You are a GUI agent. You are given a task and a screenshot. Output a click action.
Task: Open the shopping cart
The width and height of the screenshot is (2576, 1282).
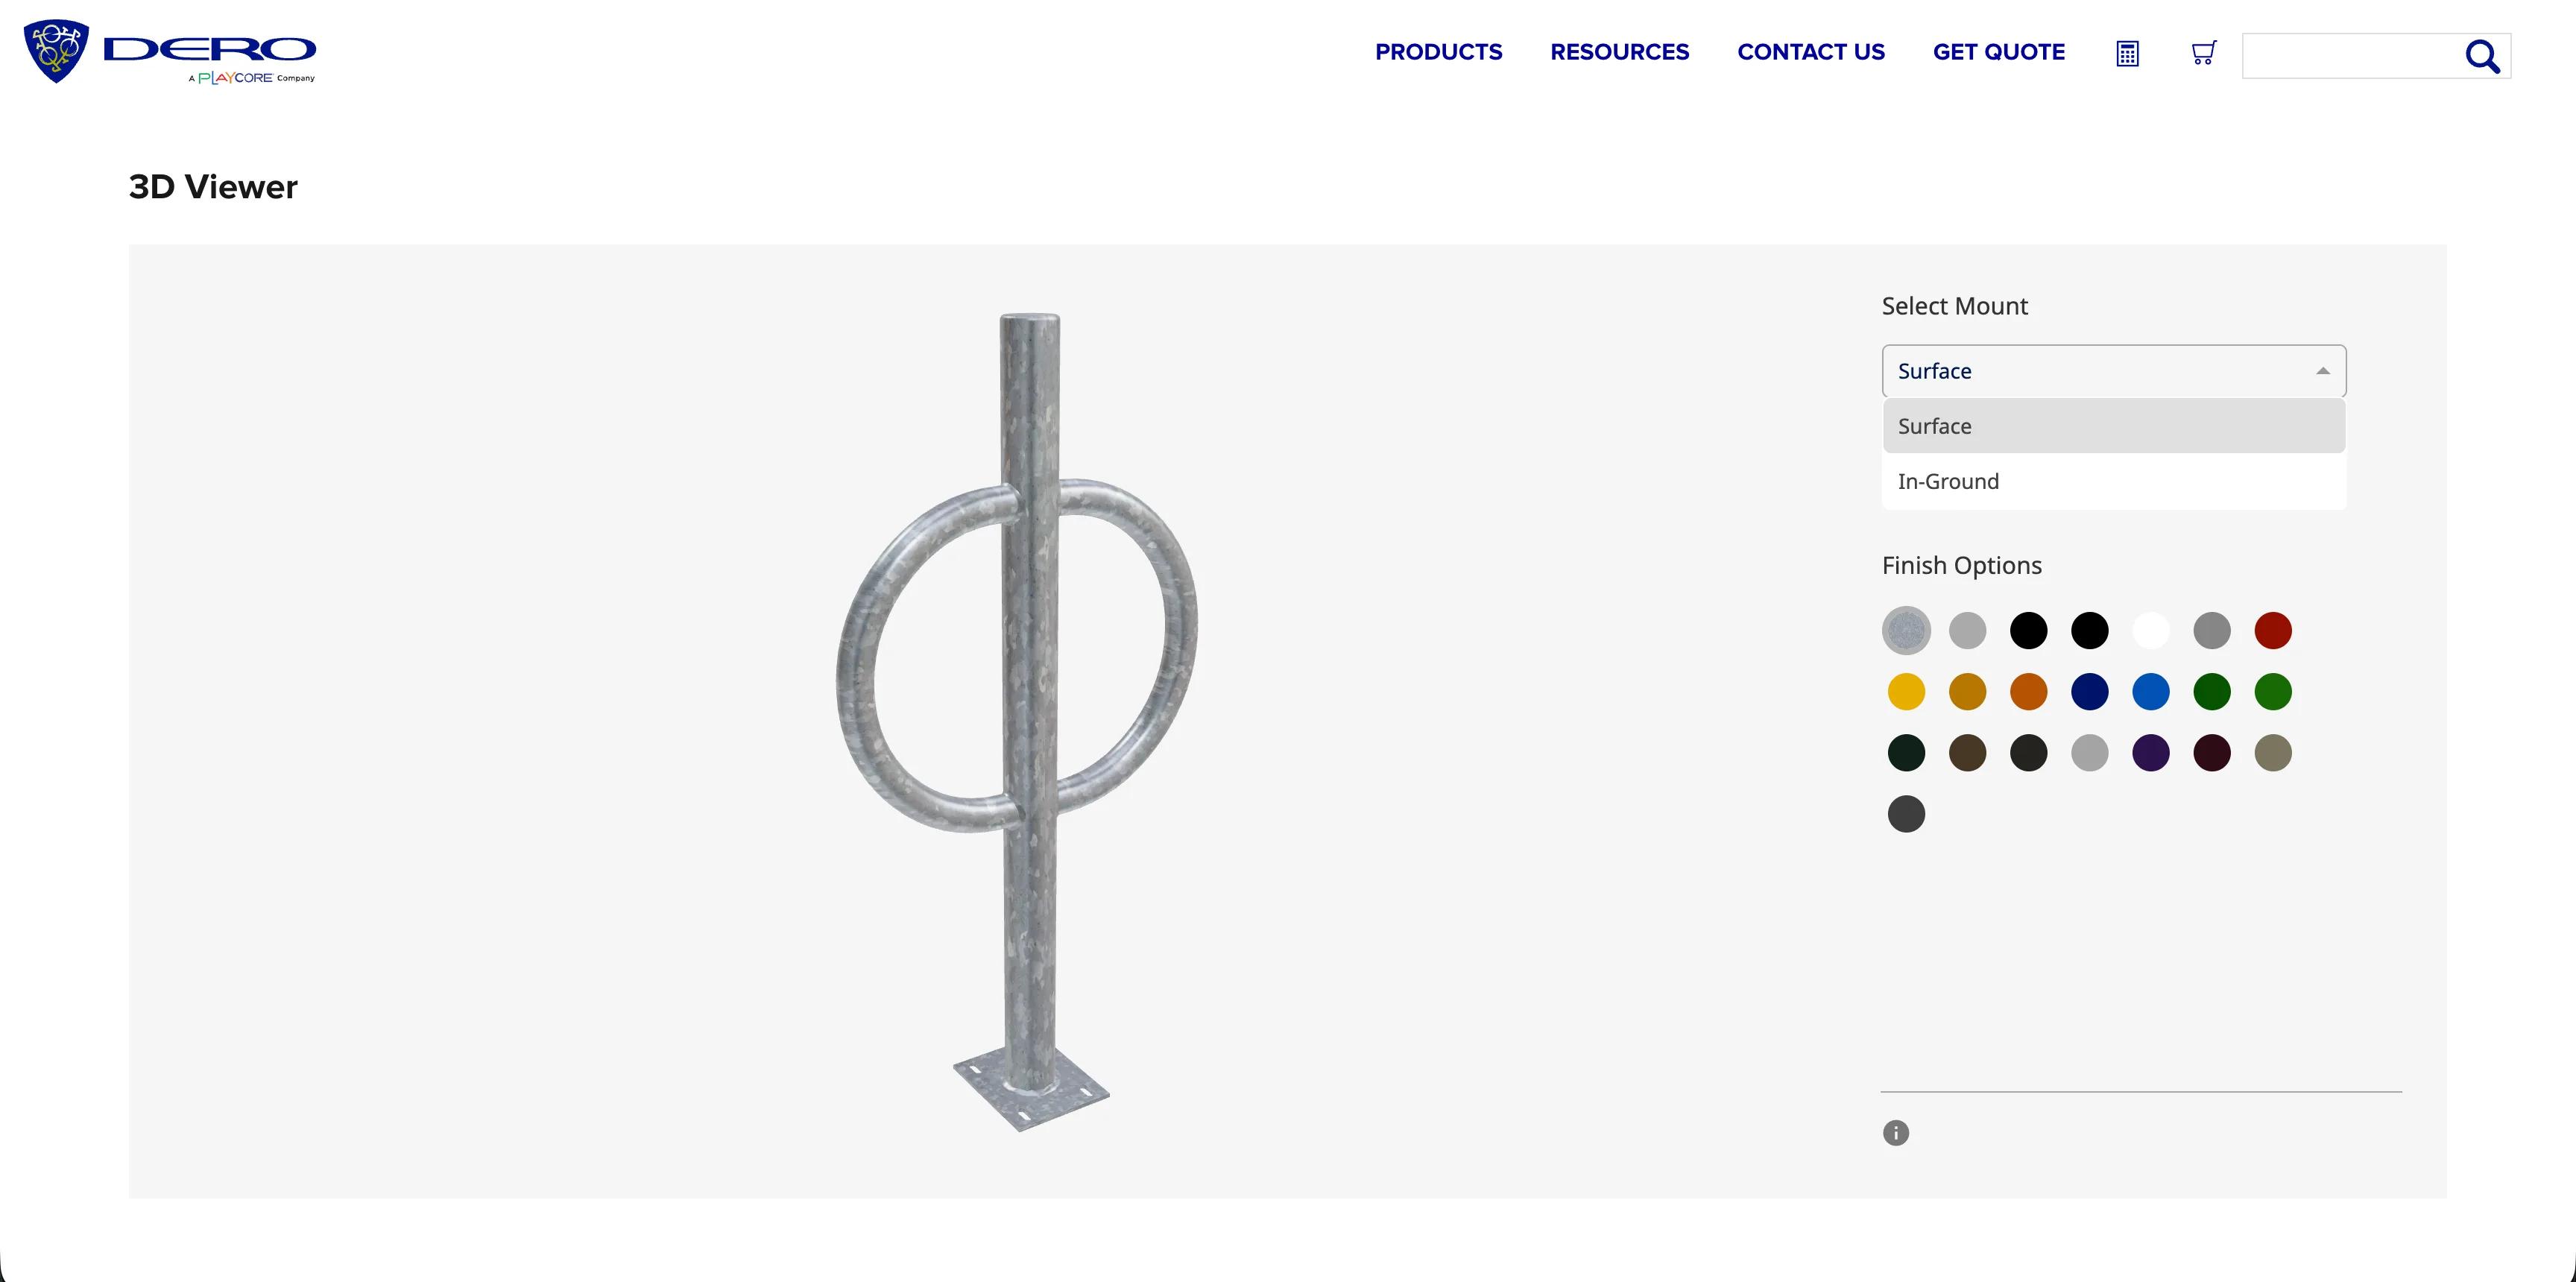click(2203, 53)
